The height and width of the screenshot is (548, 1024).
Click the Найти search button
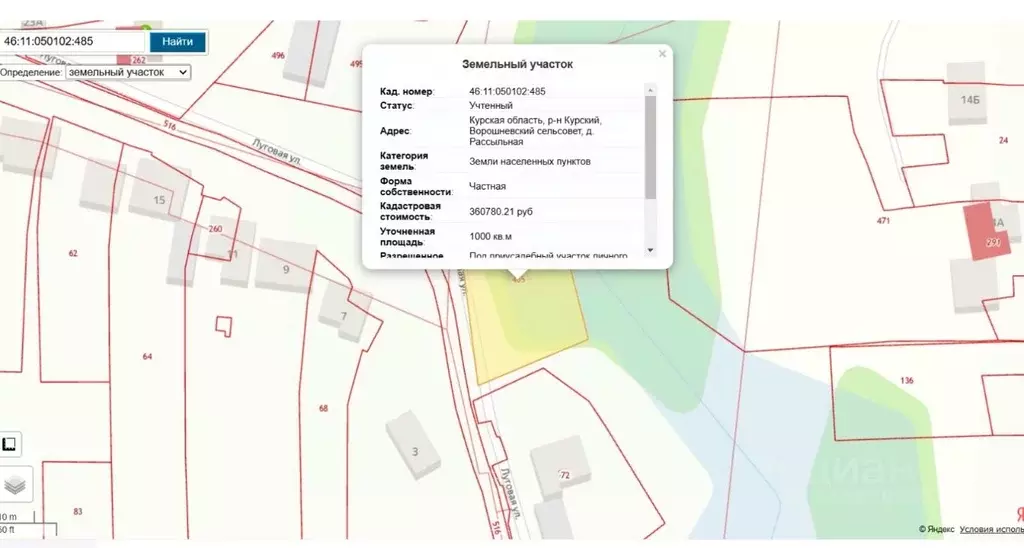pos(177,41)
